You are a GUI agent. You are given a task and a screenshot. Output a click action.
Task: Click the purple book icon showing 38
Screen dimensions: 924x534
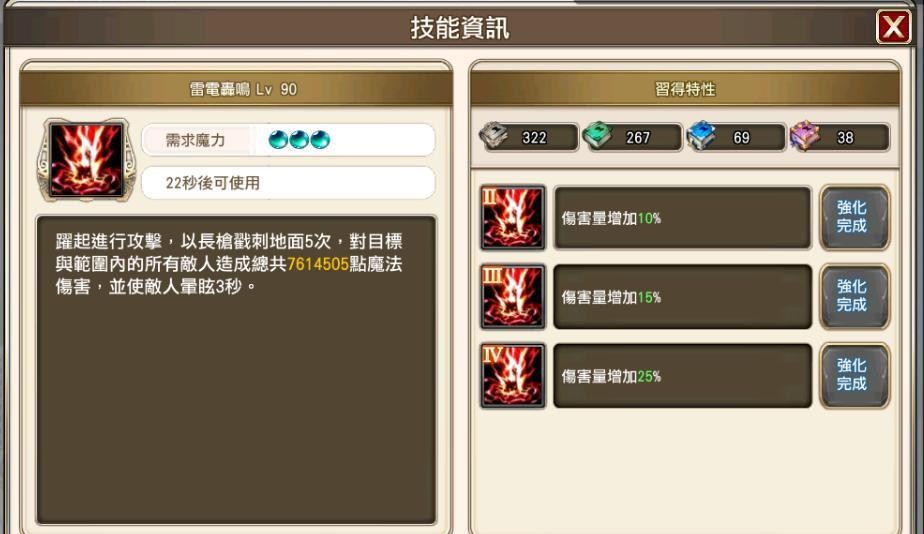point(805,136)
